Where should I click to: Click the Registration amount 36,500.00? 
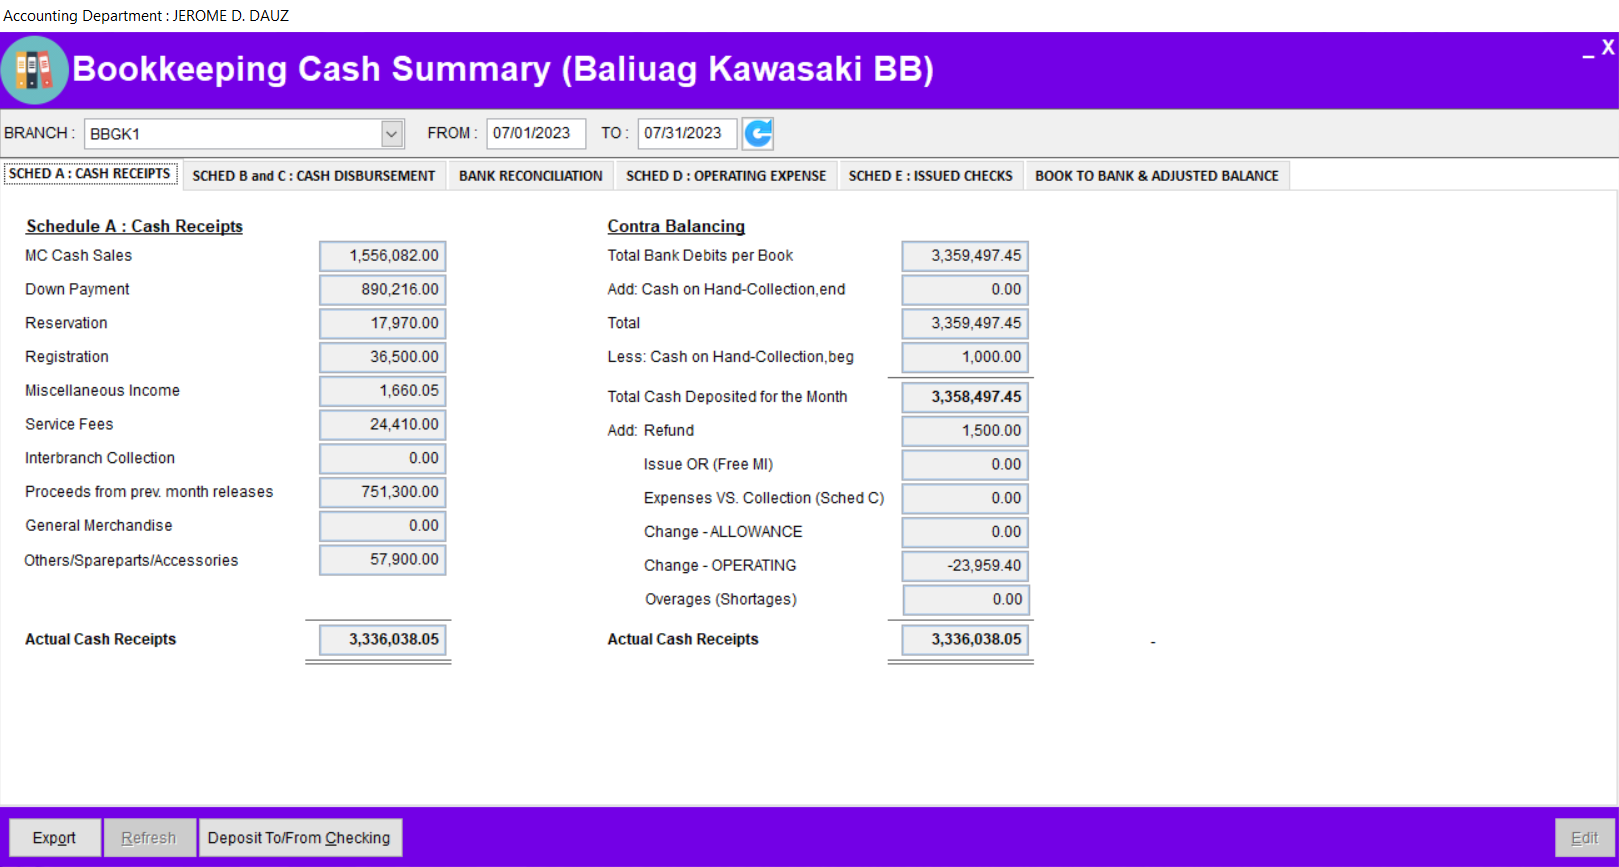[x=383, y=357]
